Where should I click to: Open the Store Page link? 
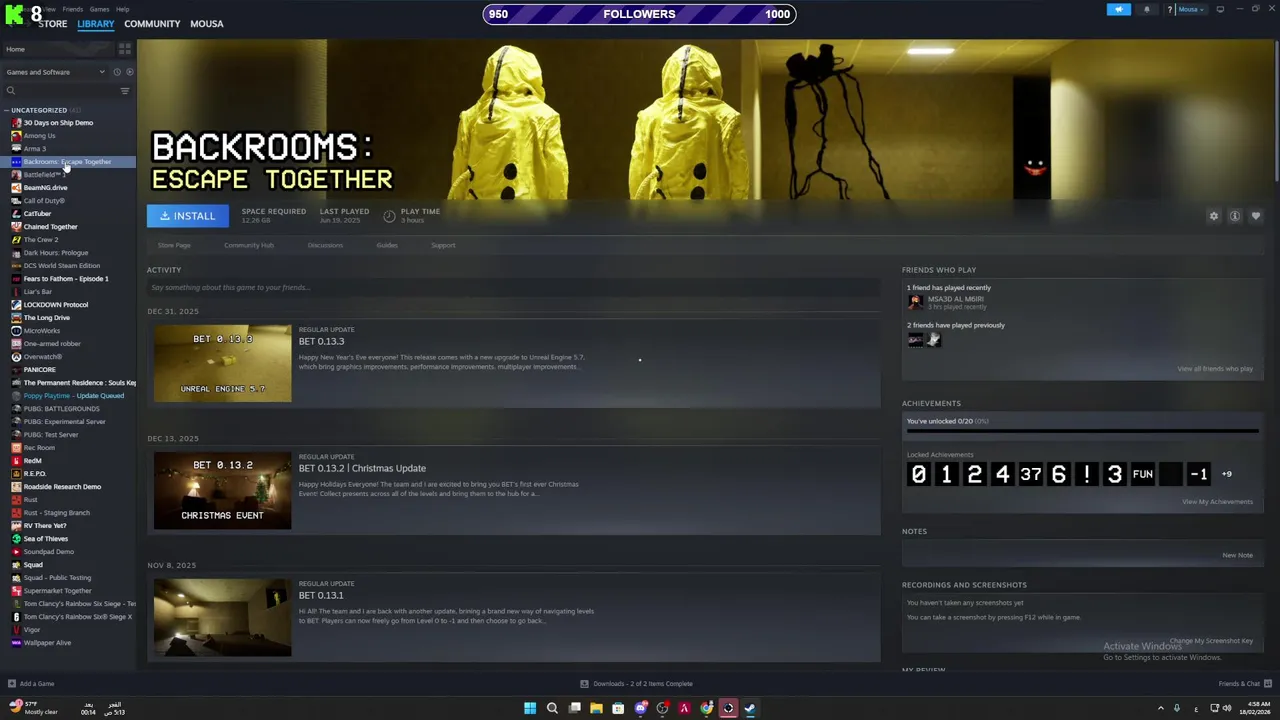coord(174,245)
